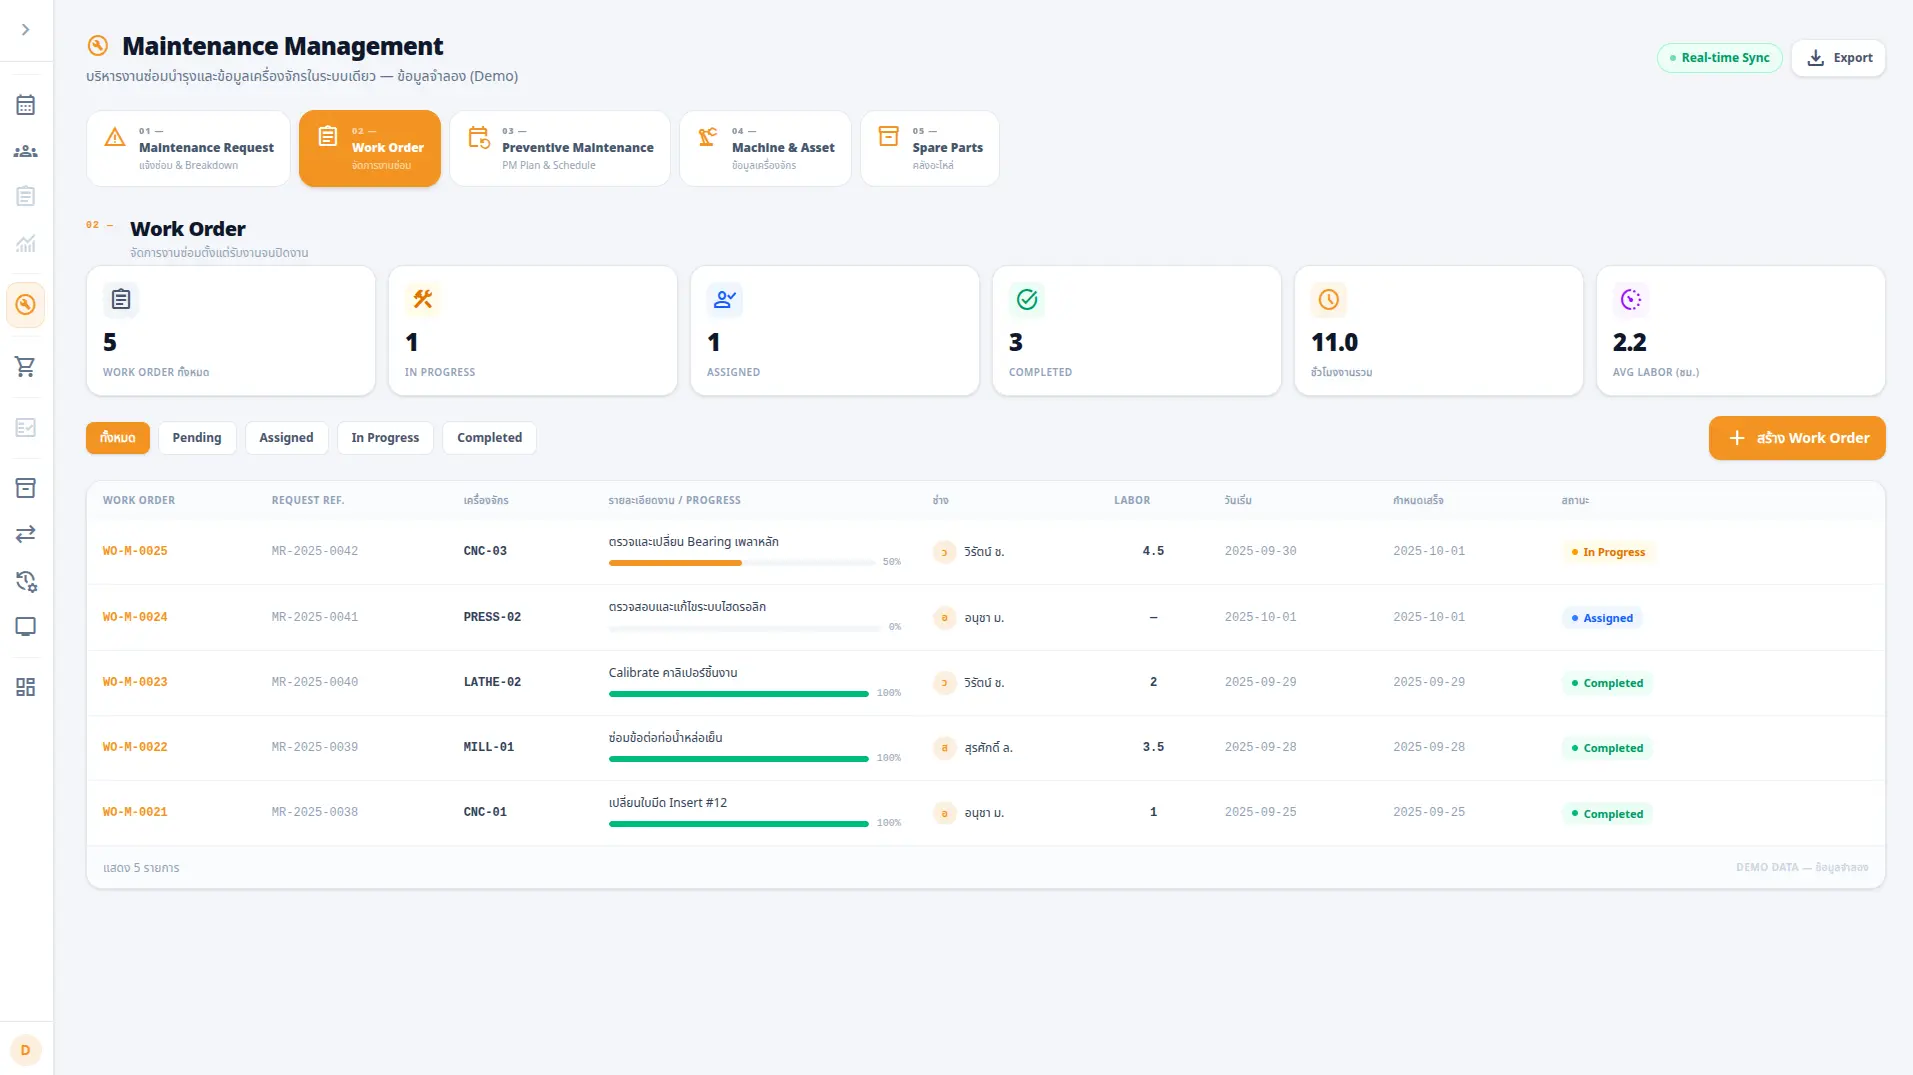Open the monitor display icon in sidebar

(x=26, y=627)
